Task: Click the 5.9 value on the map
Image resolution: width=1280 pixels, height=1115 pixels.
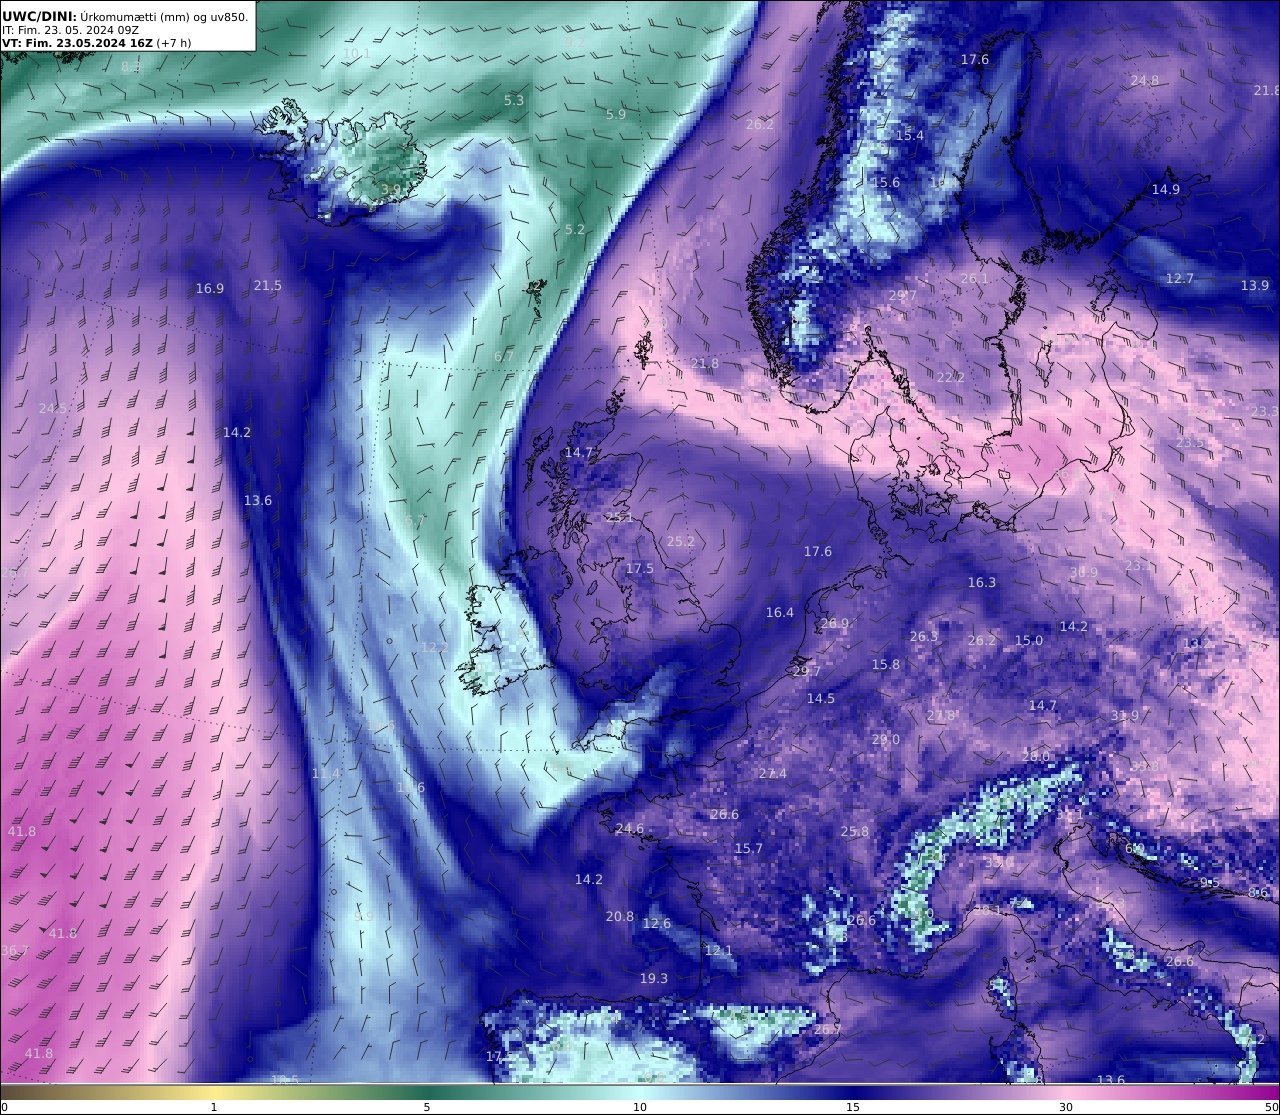Action: (x=616, y=115)
